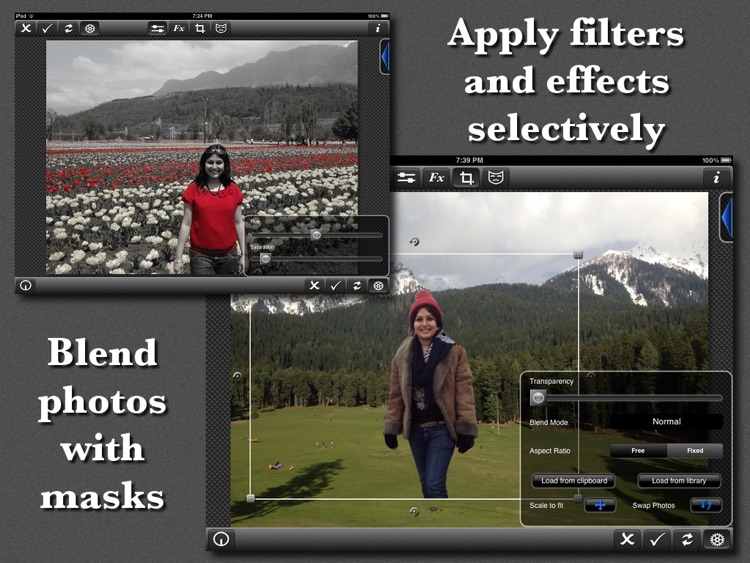Expand the blue arrow side panel in lower screenshot
The width and height of the screenshot is (750, 563).
[x=727, y=218]
